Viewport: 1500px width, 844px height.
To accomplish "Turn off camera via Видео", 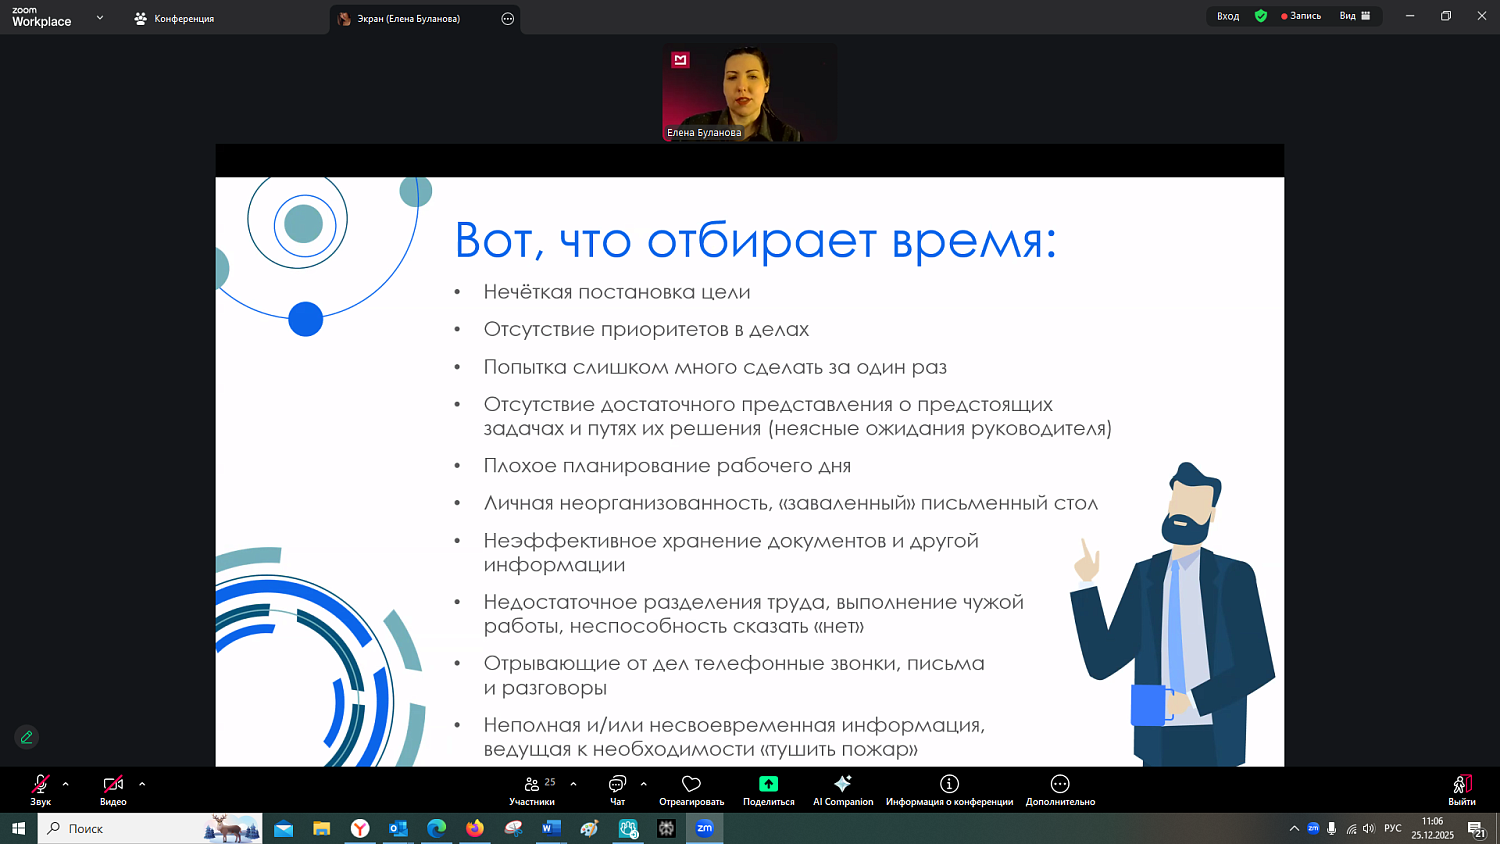I will point(112,790).
